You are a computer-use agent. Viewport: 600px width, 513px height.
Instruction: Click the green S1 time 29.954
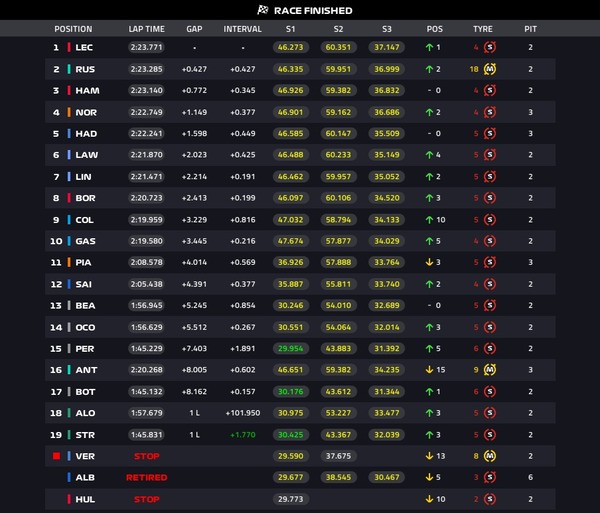[x=290, y=349]
